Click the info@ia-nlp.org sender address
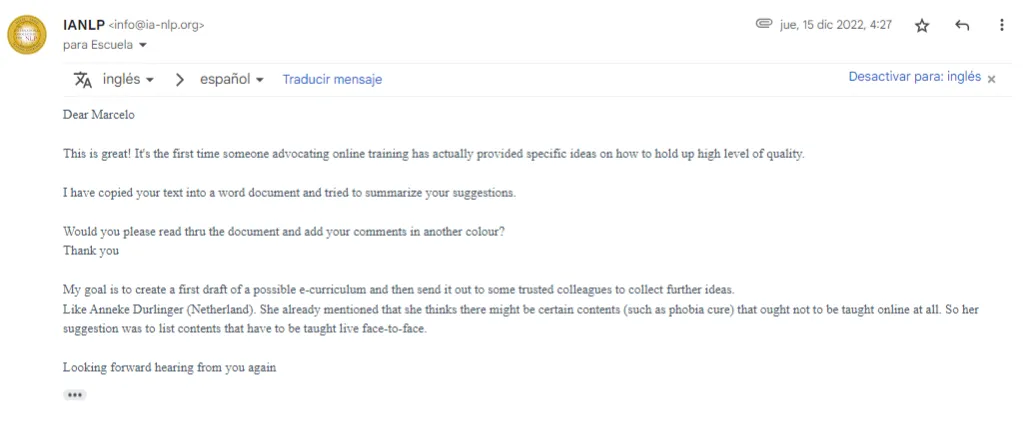Screen dimensions: 1023x424 tap(163, 26)
